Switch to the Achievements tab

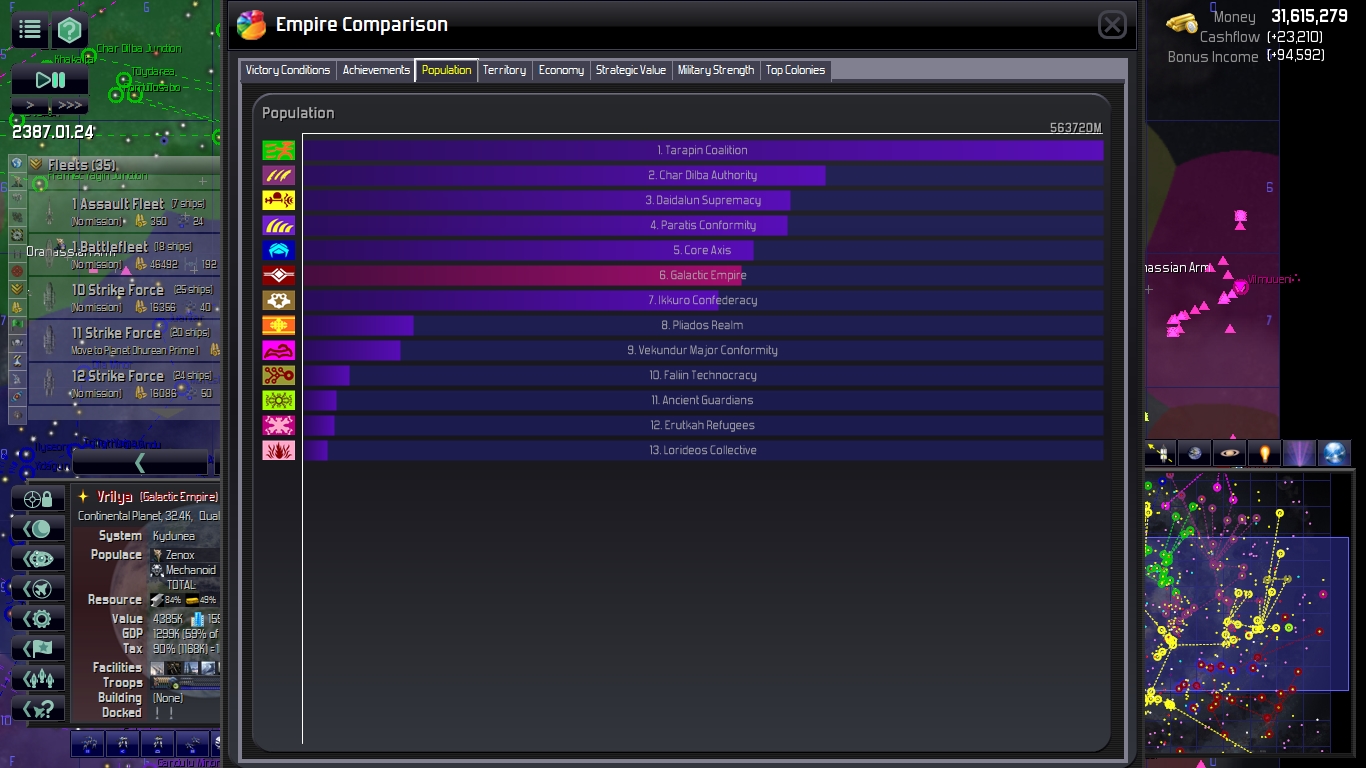click(x=376, y=70)
